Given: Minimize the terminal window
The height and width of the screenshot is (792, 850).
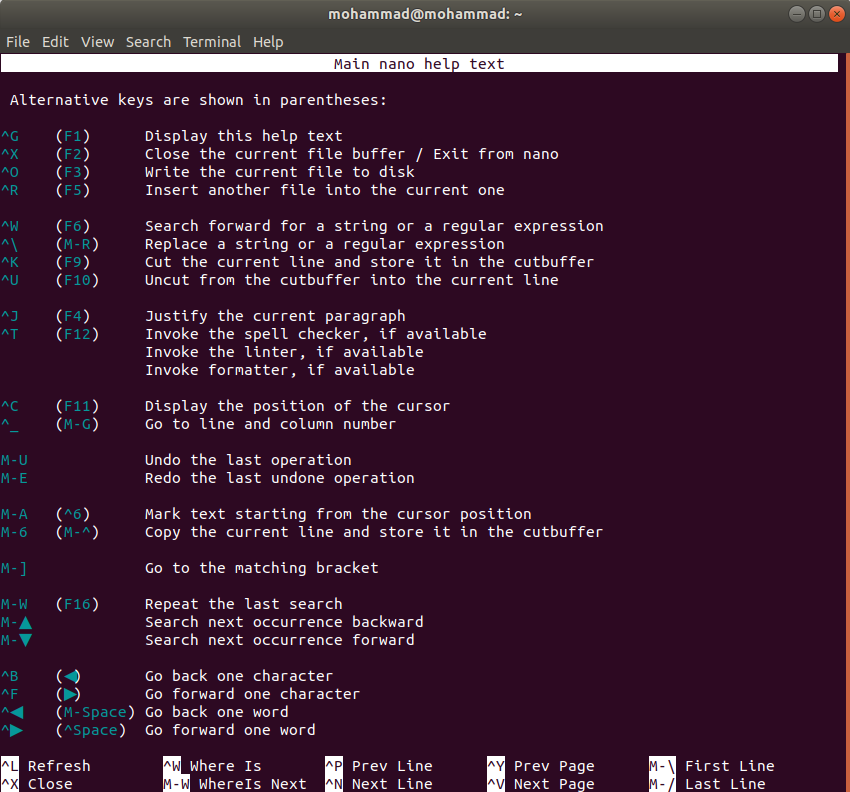Looking at the screenshot, I should click(797, 14).
